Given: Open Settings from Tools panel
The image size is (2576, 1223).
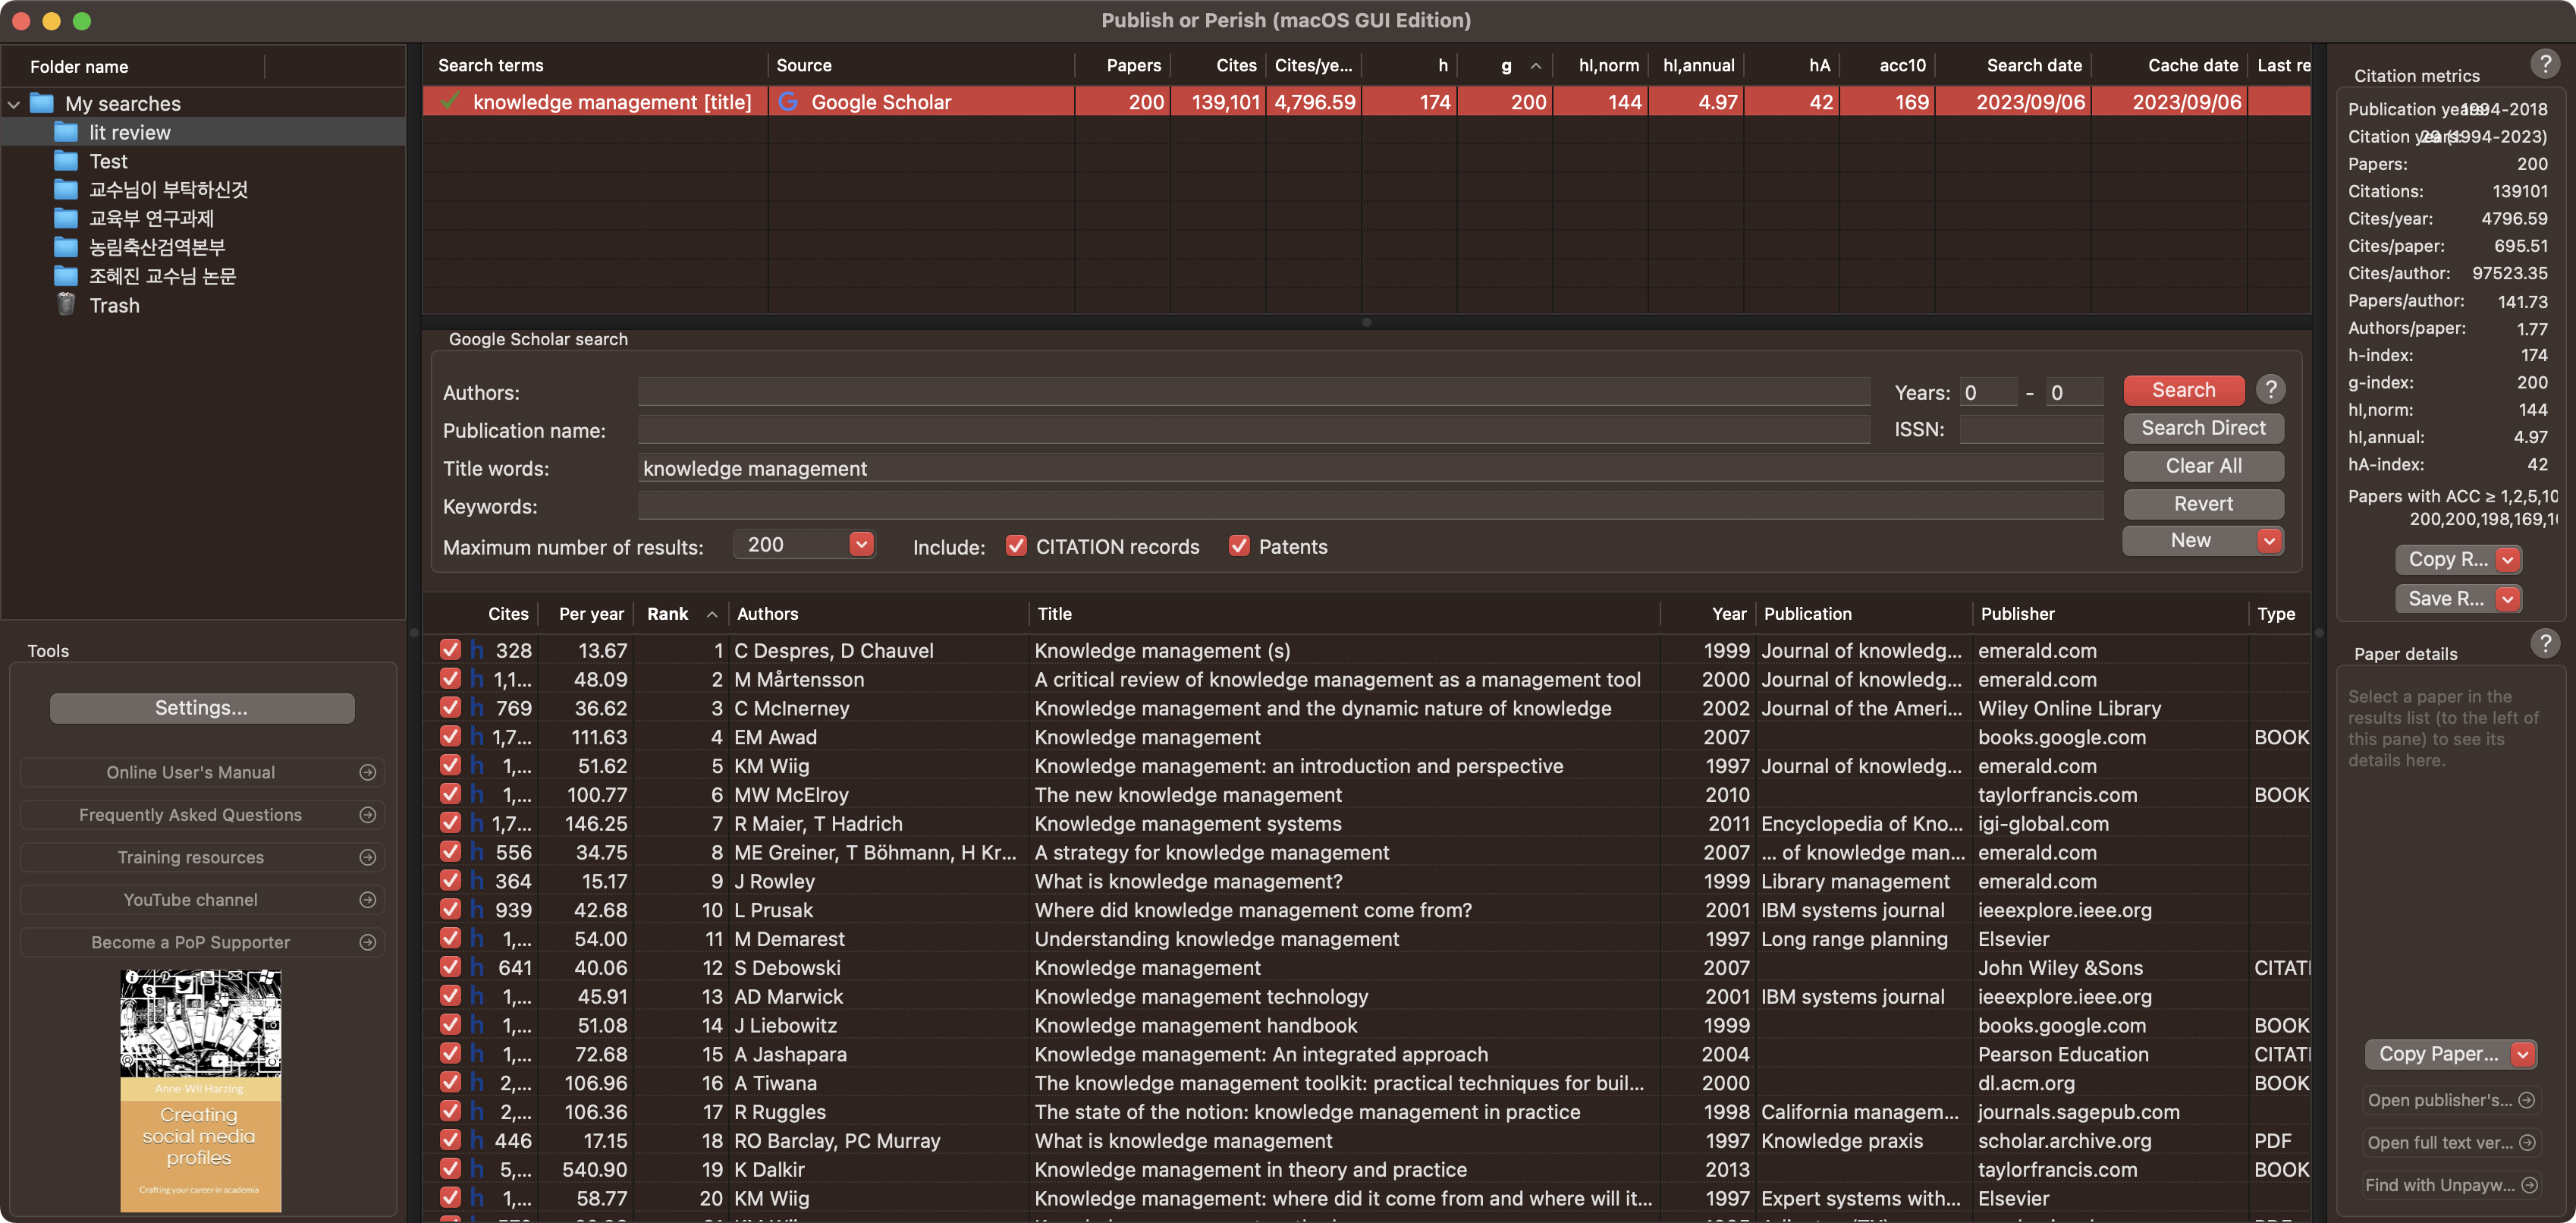Looking at the screenshot, I should pyautogui.click(x=201, y=708).
